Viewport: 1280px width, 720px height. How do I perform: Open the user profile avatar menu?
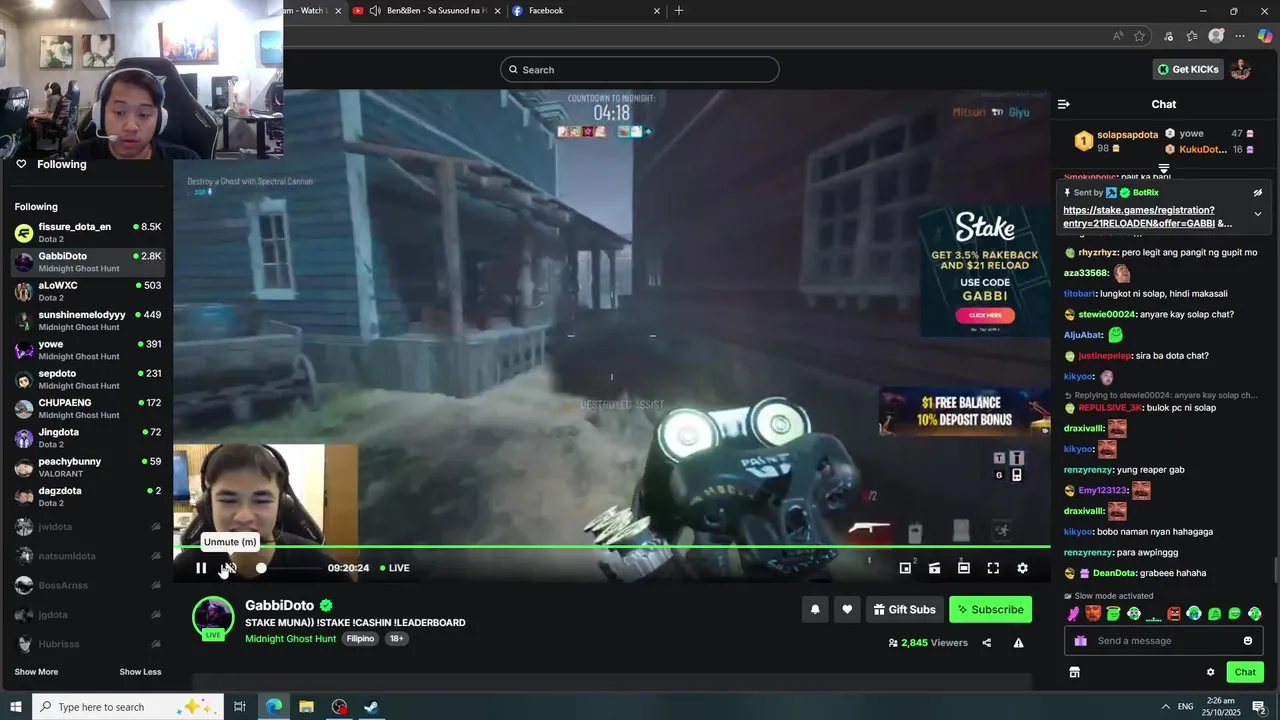click(x=1240, y=69)
